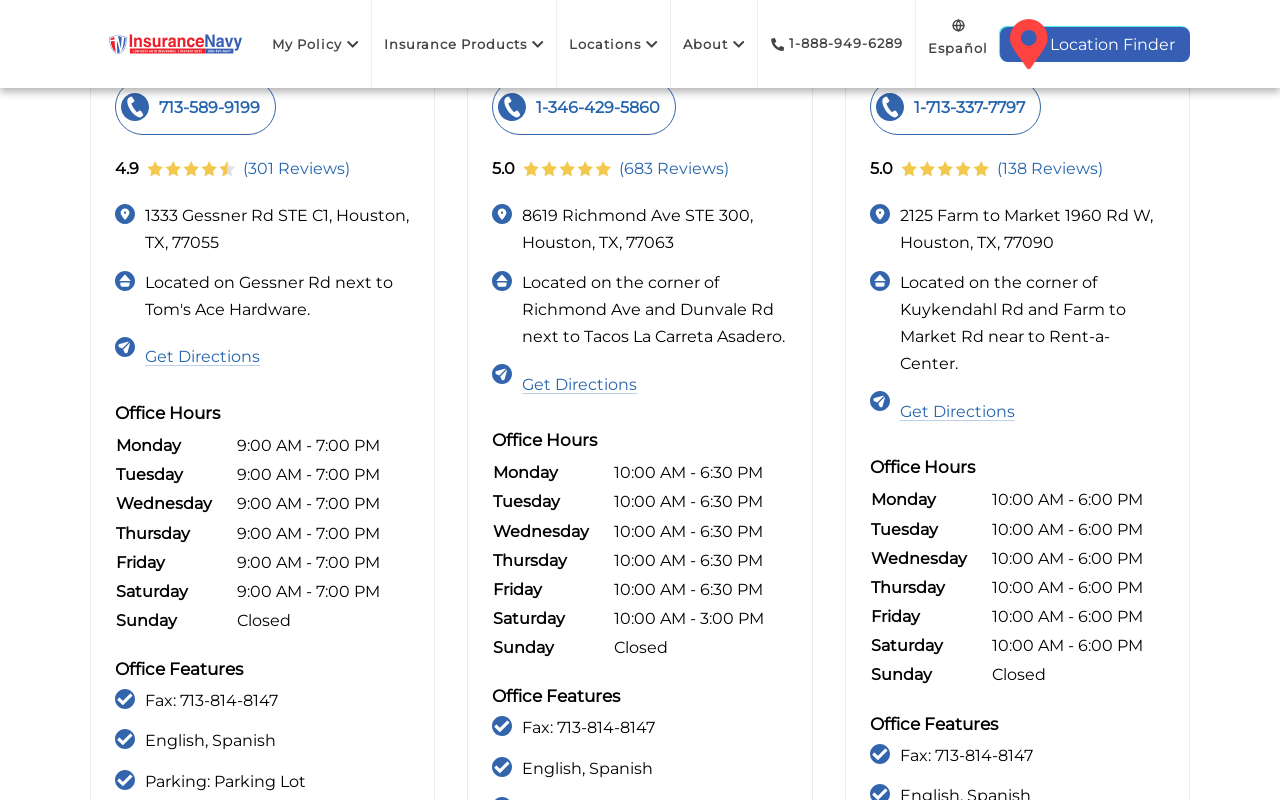The image size is (1280, 800).
Task: Click the phone icon beside 1-713-337-7797
Action: coord(890,108)
